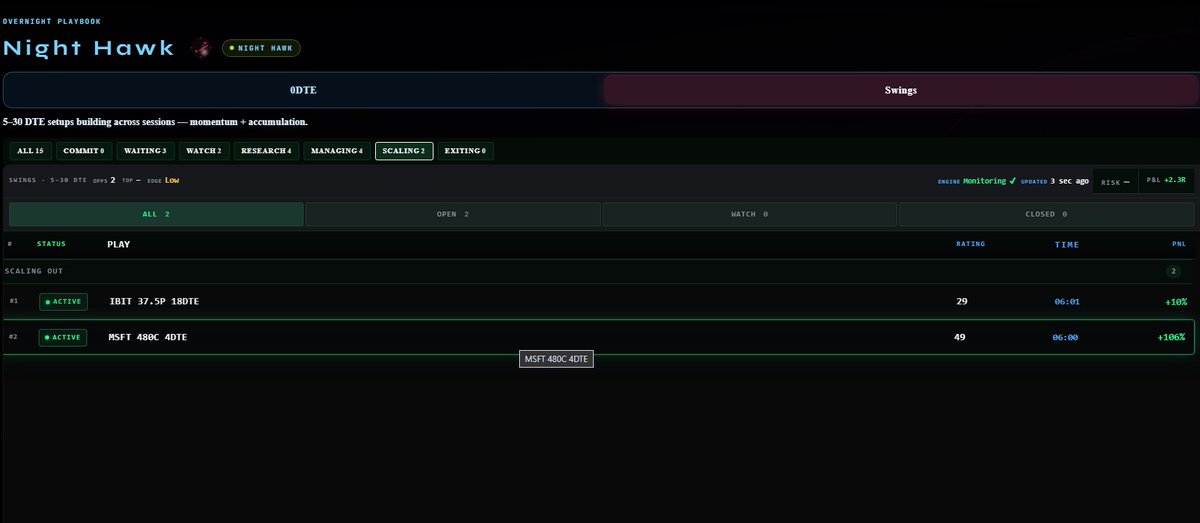Select the ALL 15 filter chip
The height and width of the screenshot is (523, 1200).
[30, 151]
